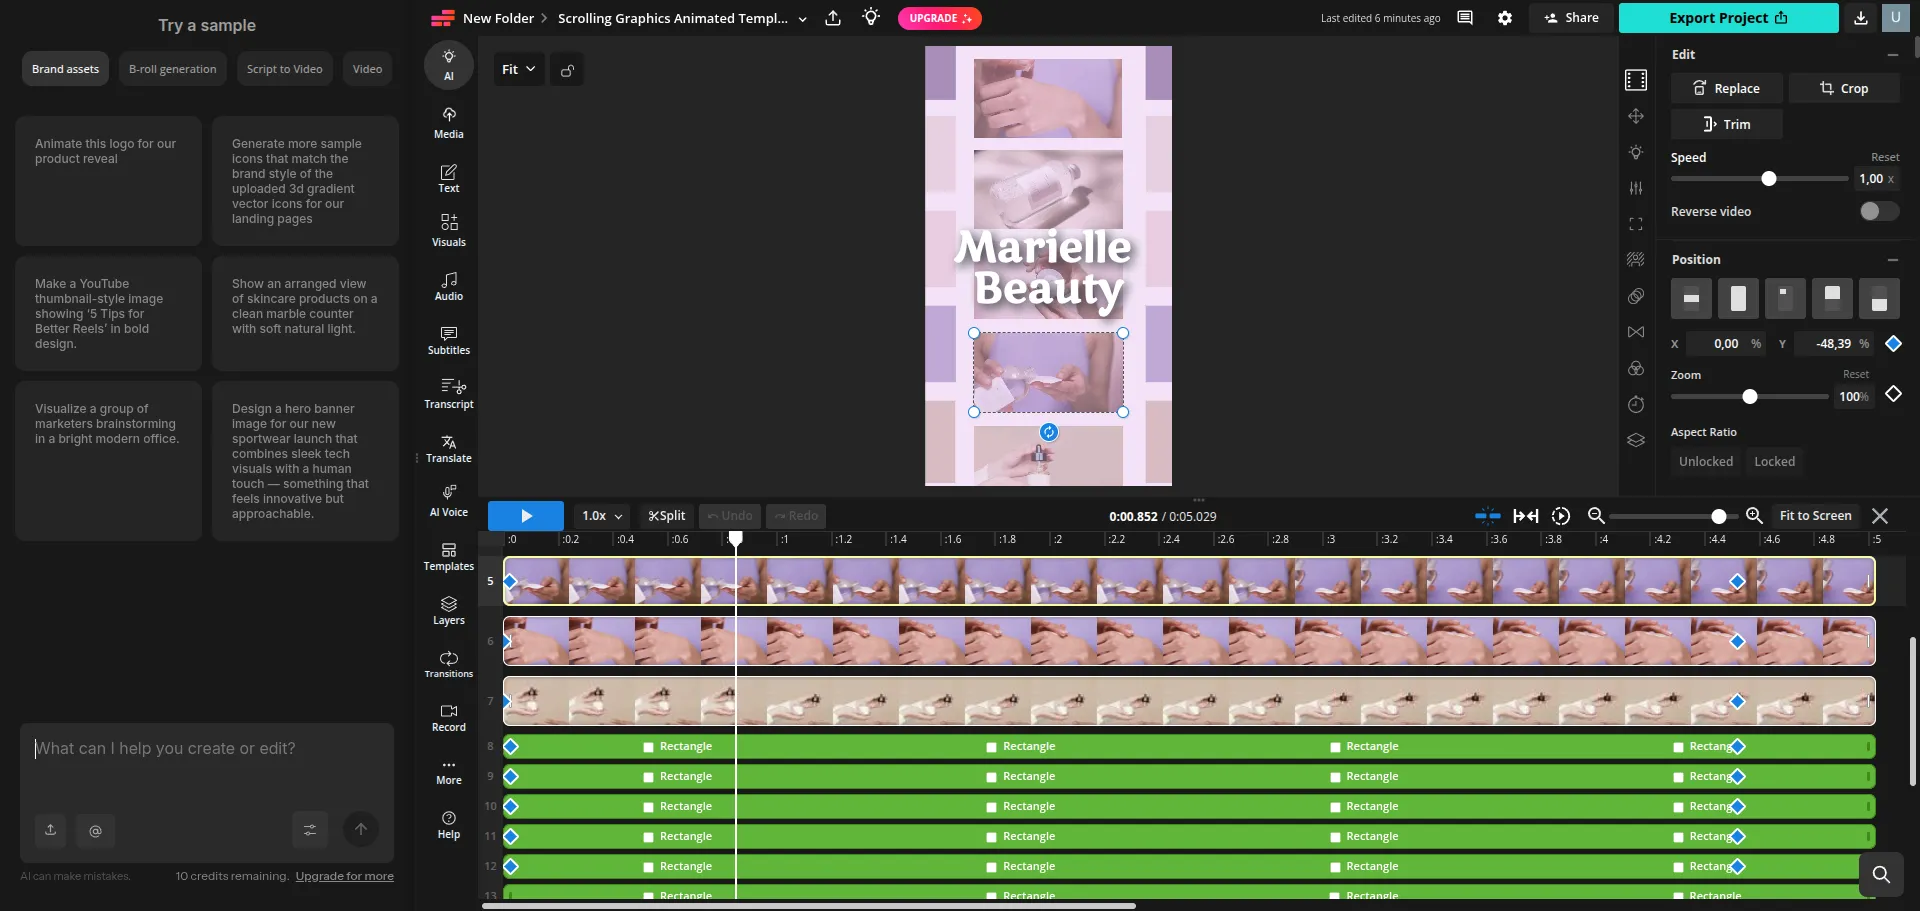Open the Fit canvas zoom dropdown
This screenshot has width=1920, height=911.
pyautogui.click(x=519, y=69)
